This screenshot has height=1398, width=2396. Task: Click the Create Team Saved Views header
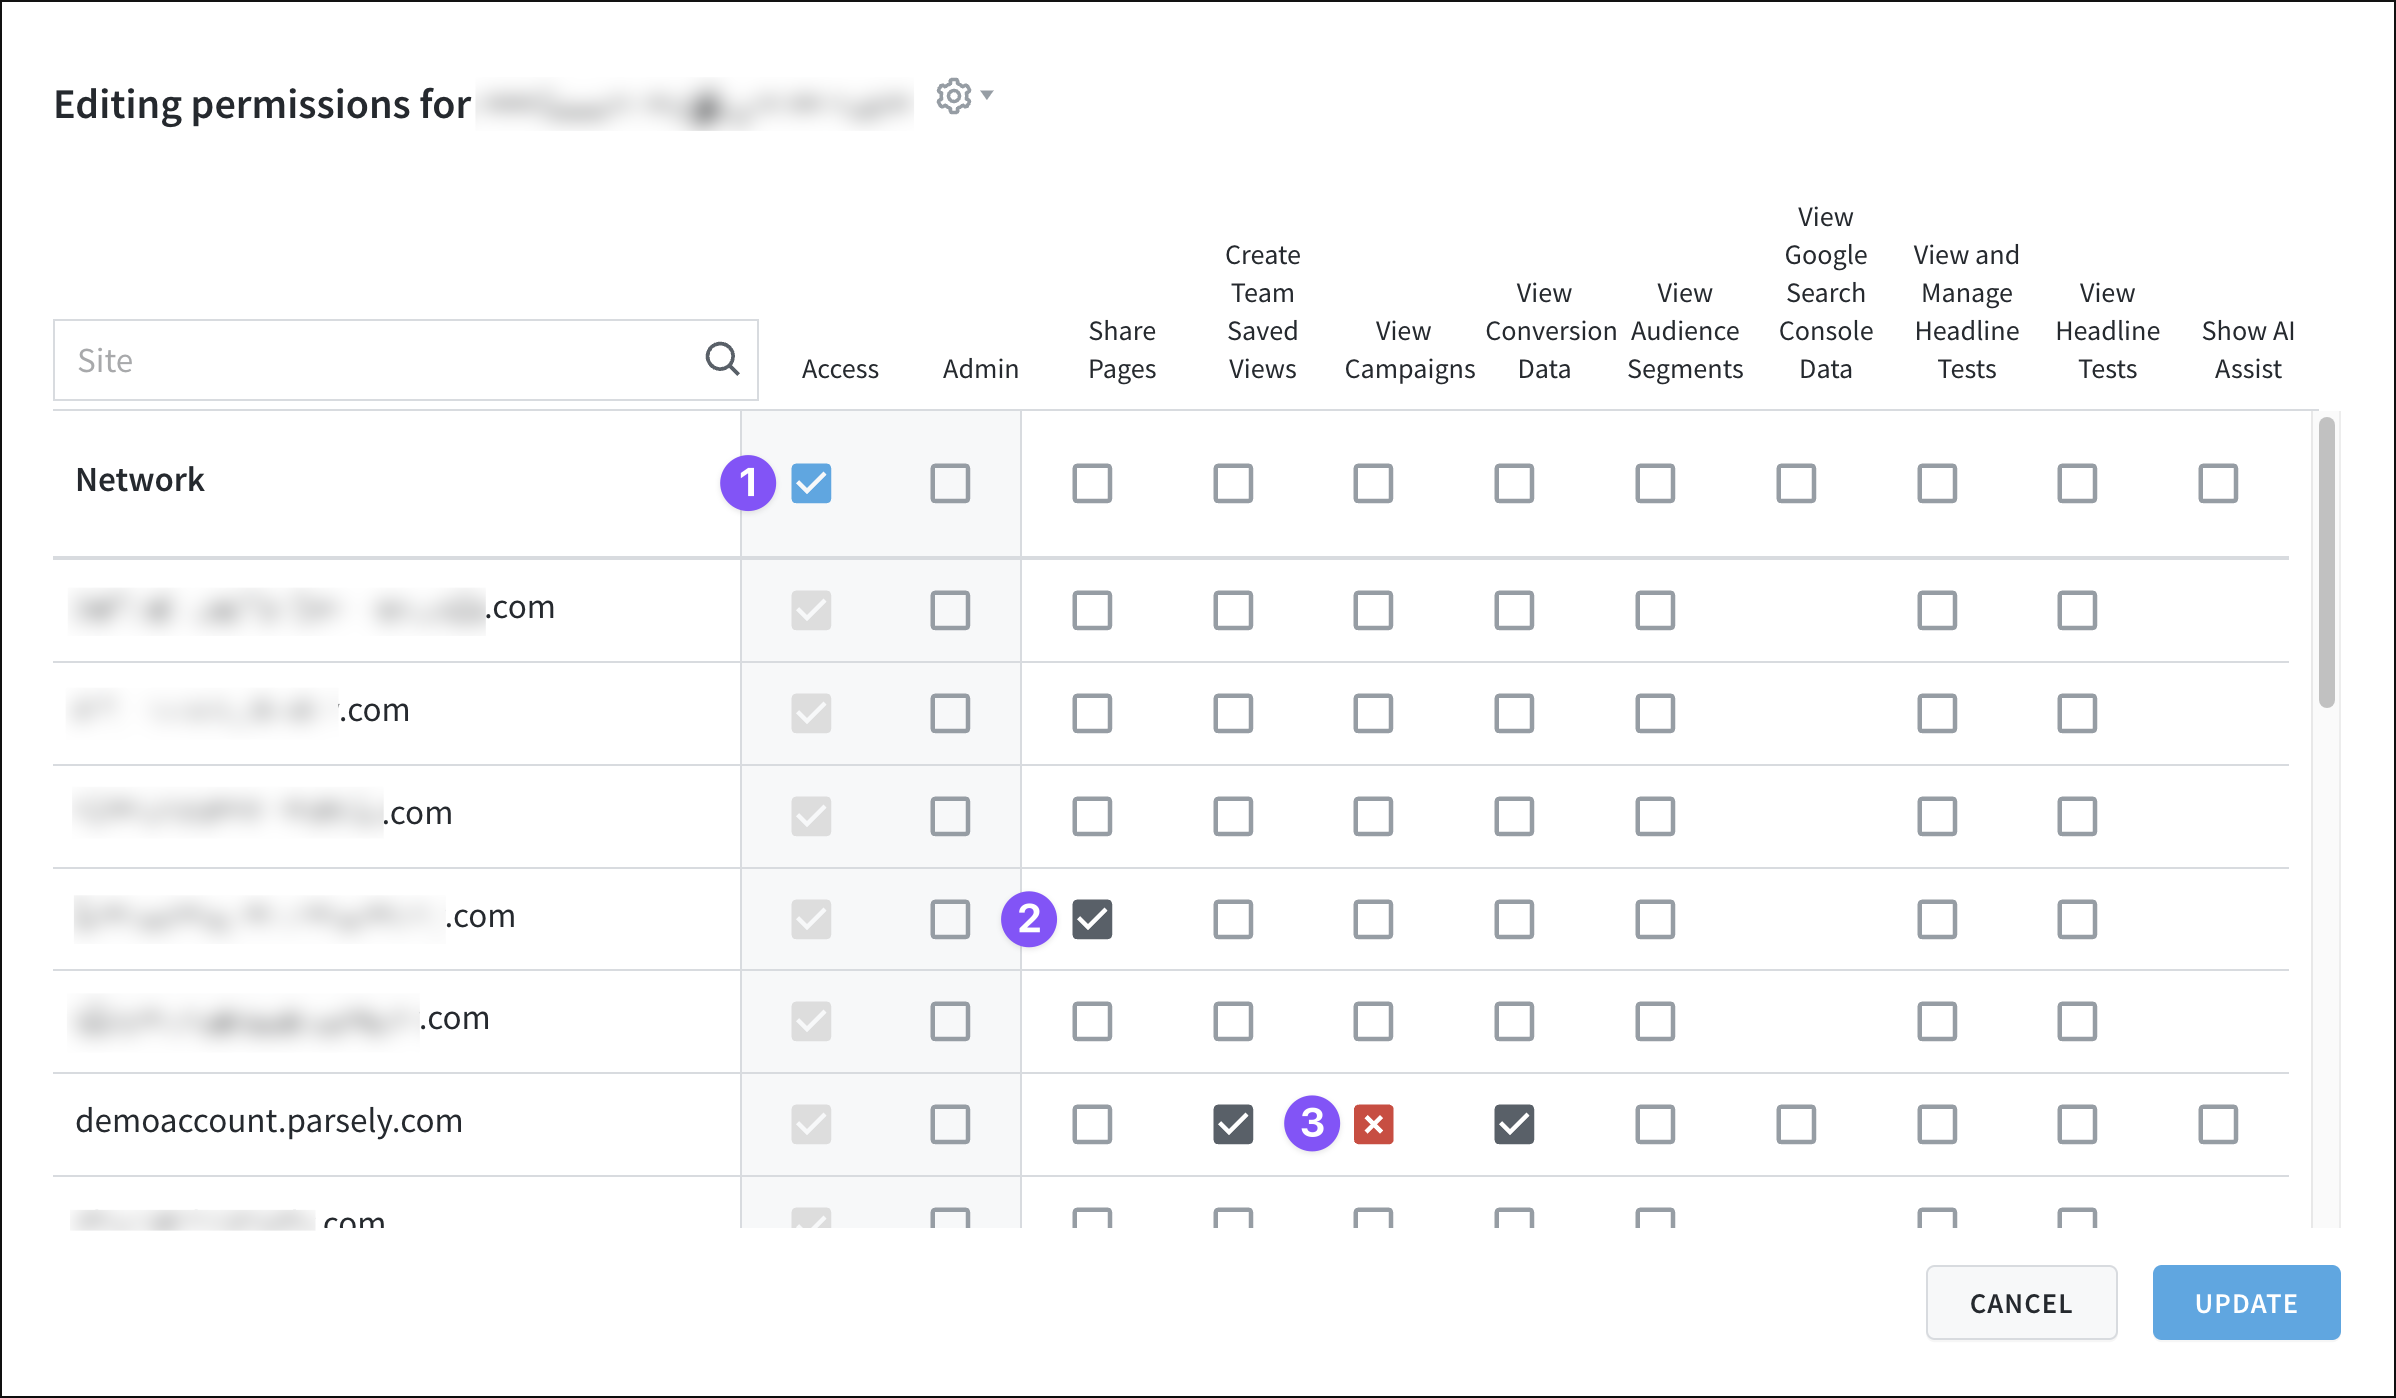[x=1263, y=312]
